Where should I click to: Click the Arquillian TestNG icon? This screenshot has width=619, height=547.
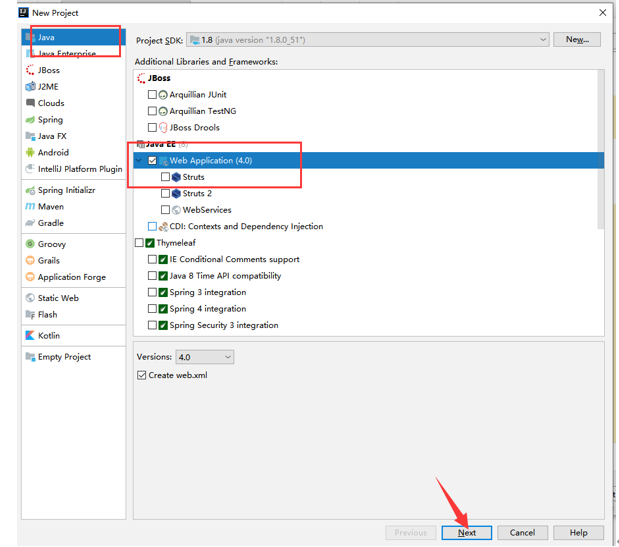pyautogui.click(x=163, y=111)
